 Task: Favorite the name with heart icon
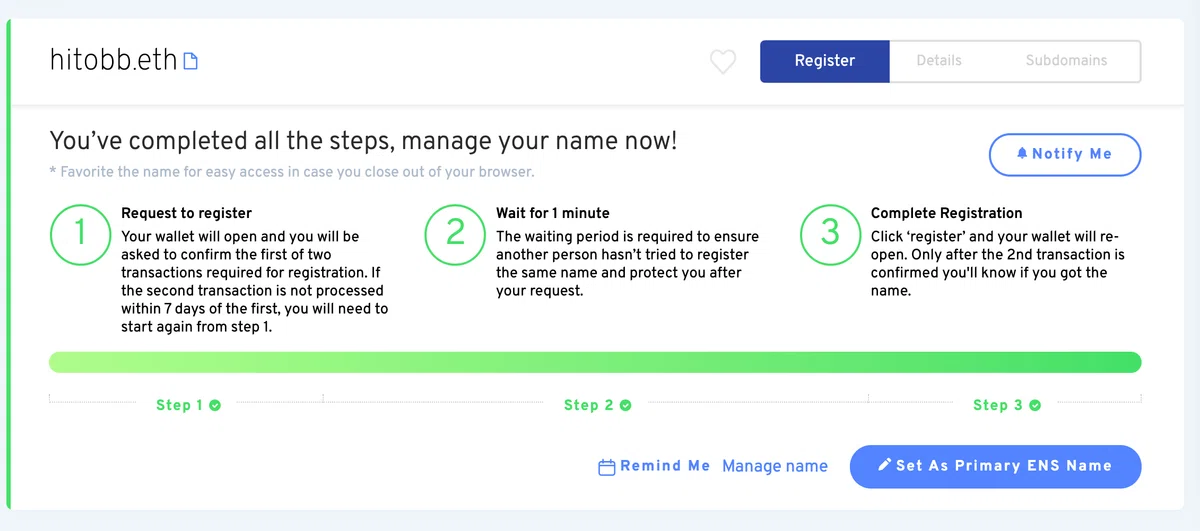tap(723, 62)
